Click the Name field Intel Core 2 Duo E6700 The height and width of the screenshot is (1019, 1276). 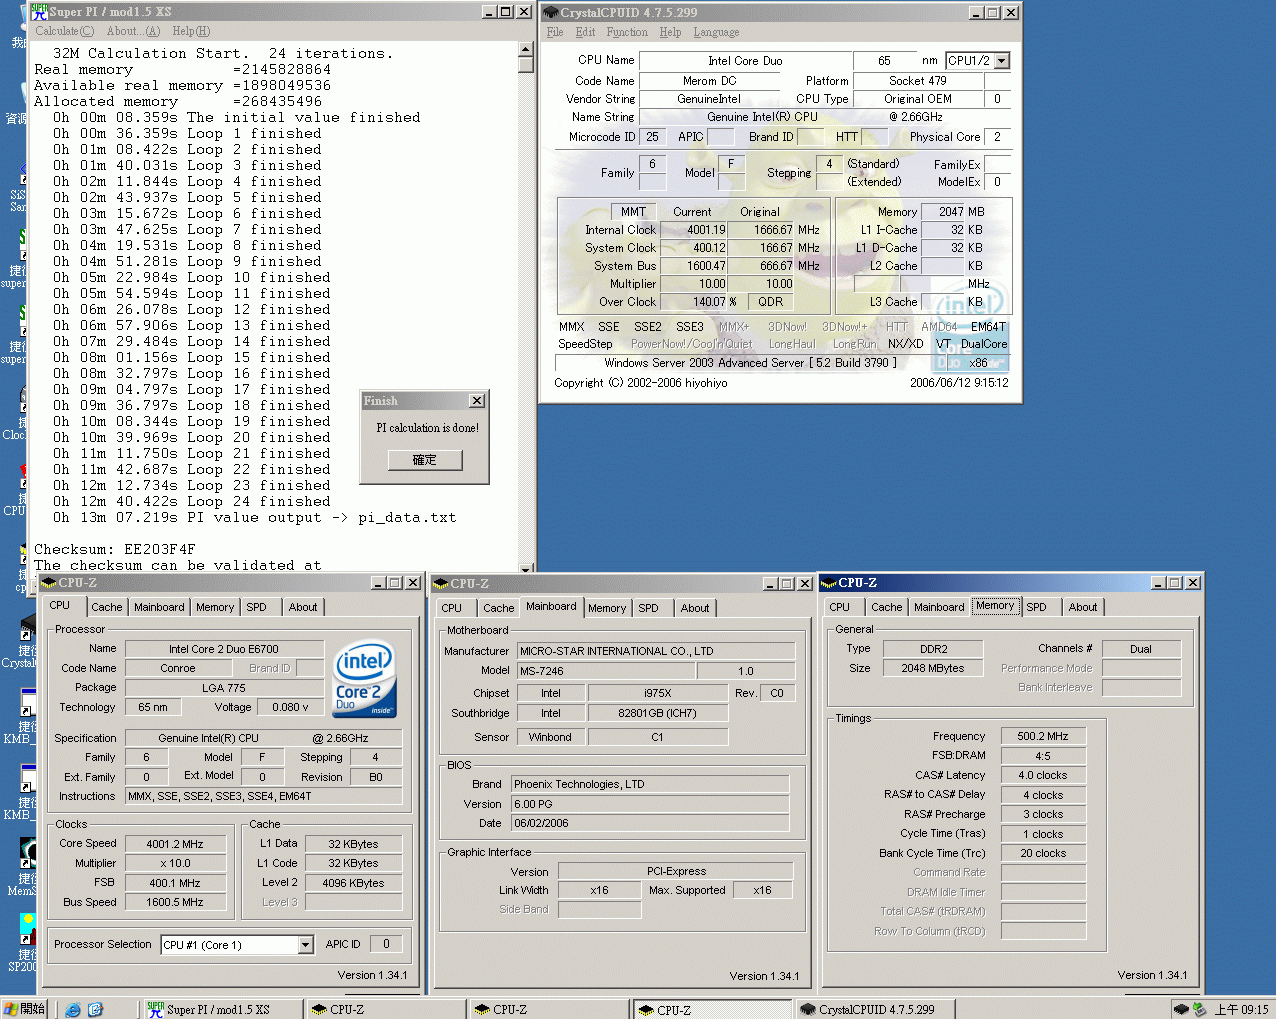point(224,649)
